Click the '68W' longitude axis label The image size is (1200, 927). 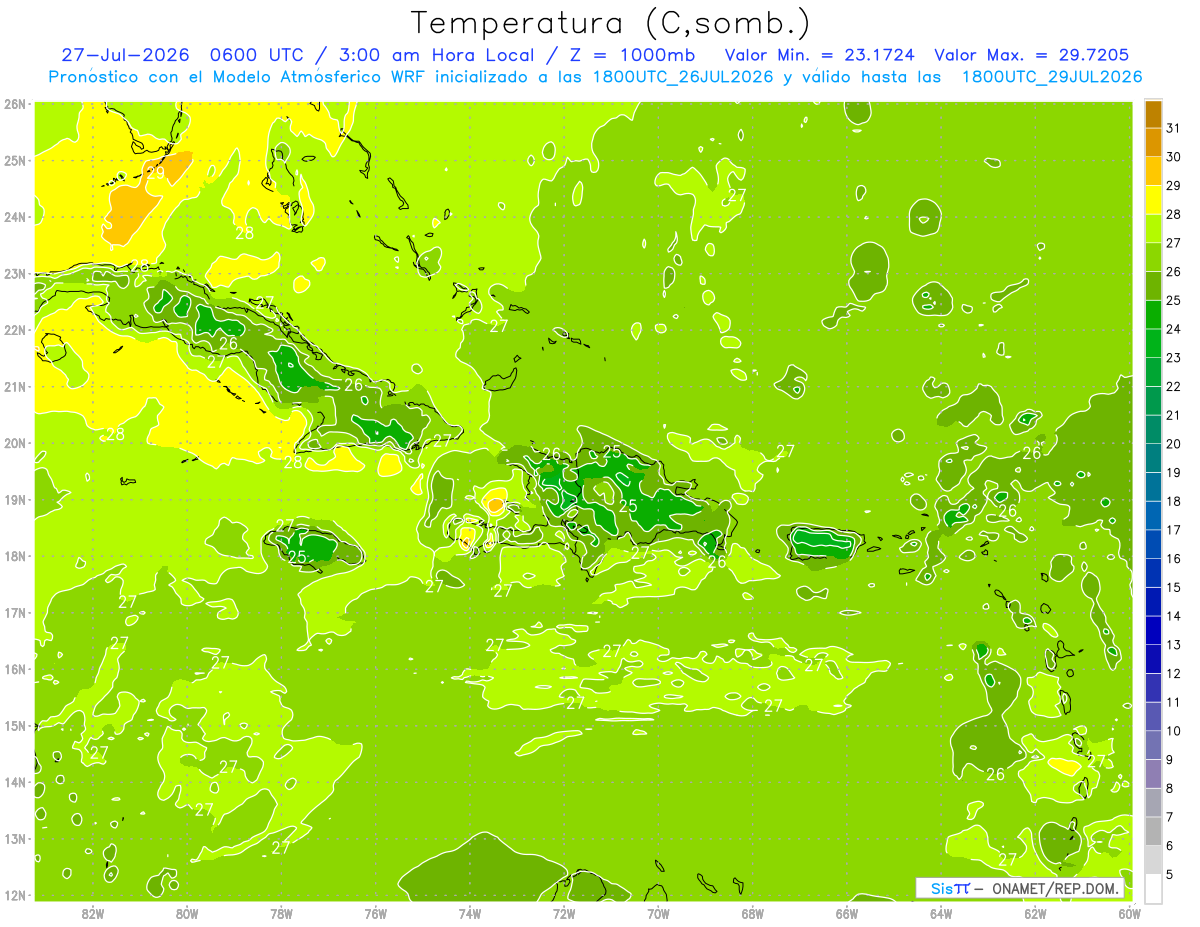point(753,913)
